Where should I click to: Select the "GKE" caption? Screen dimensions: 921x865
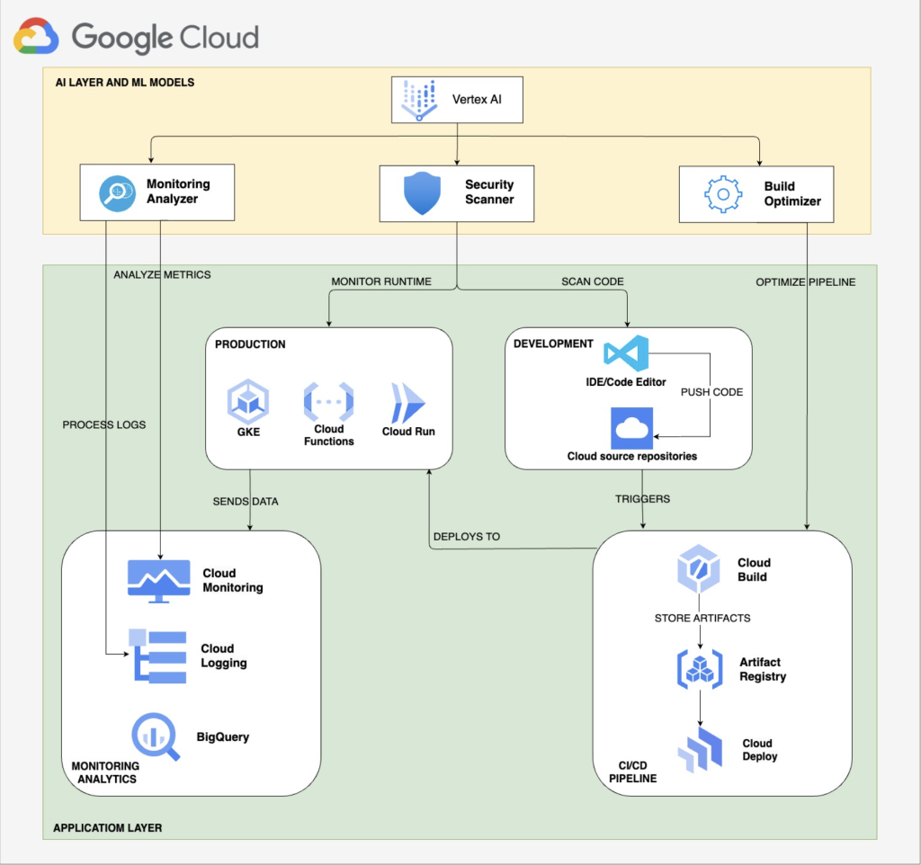click(x=248, y=432)
